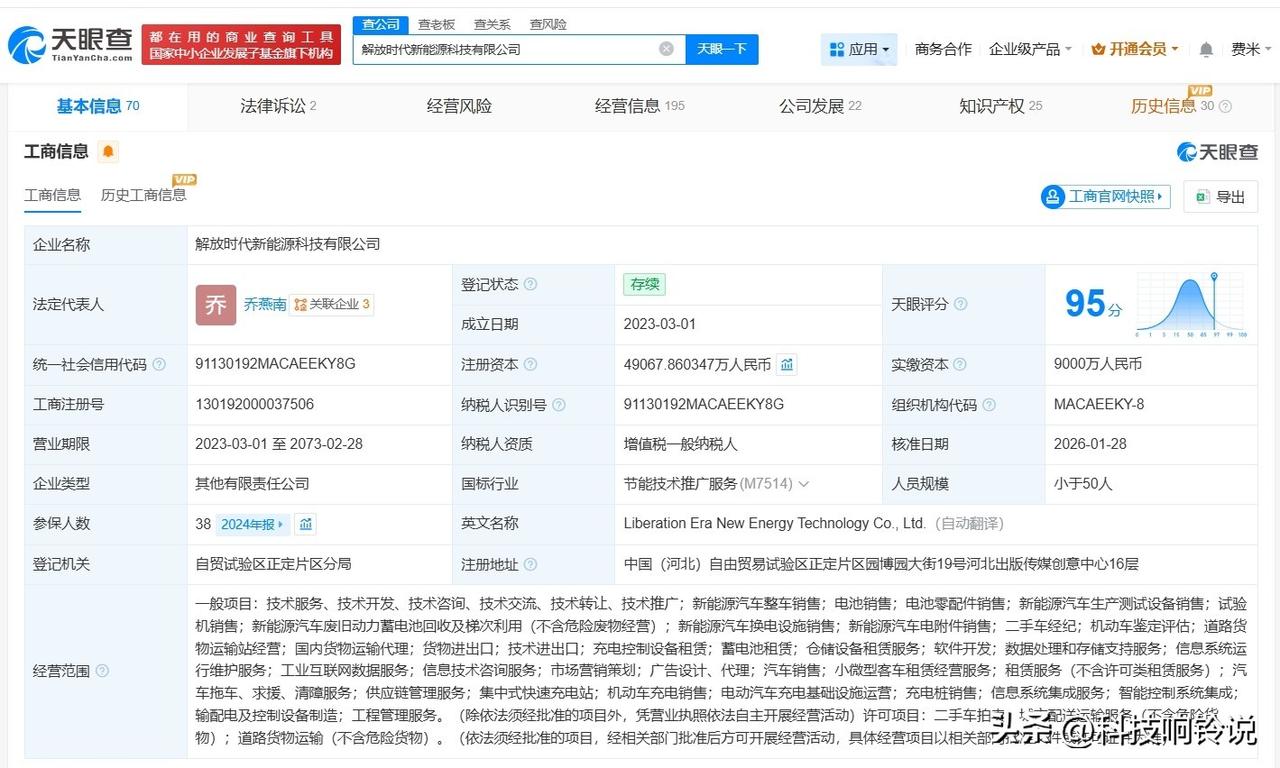Switch to the 查风险 search tab
Viewport: 1280px width, 768px height.
[x=548, y=24]
